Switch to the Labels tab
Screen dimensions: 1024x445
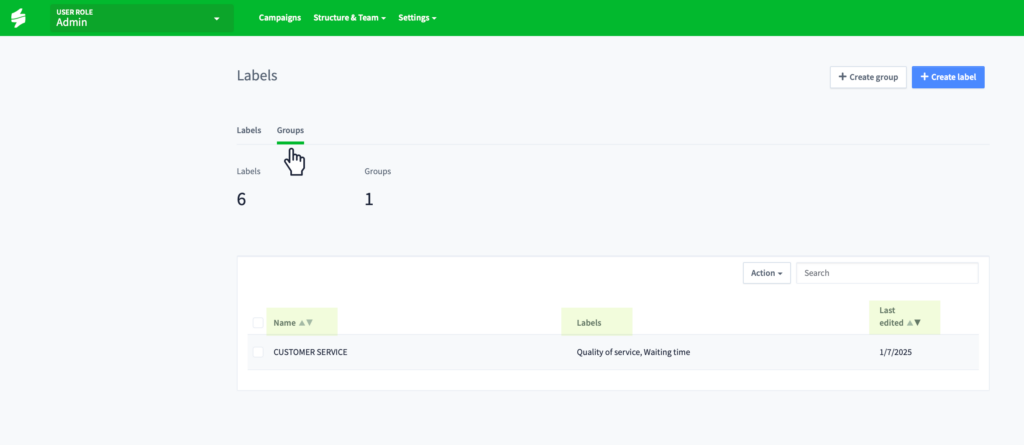click(x=249, y=130)
